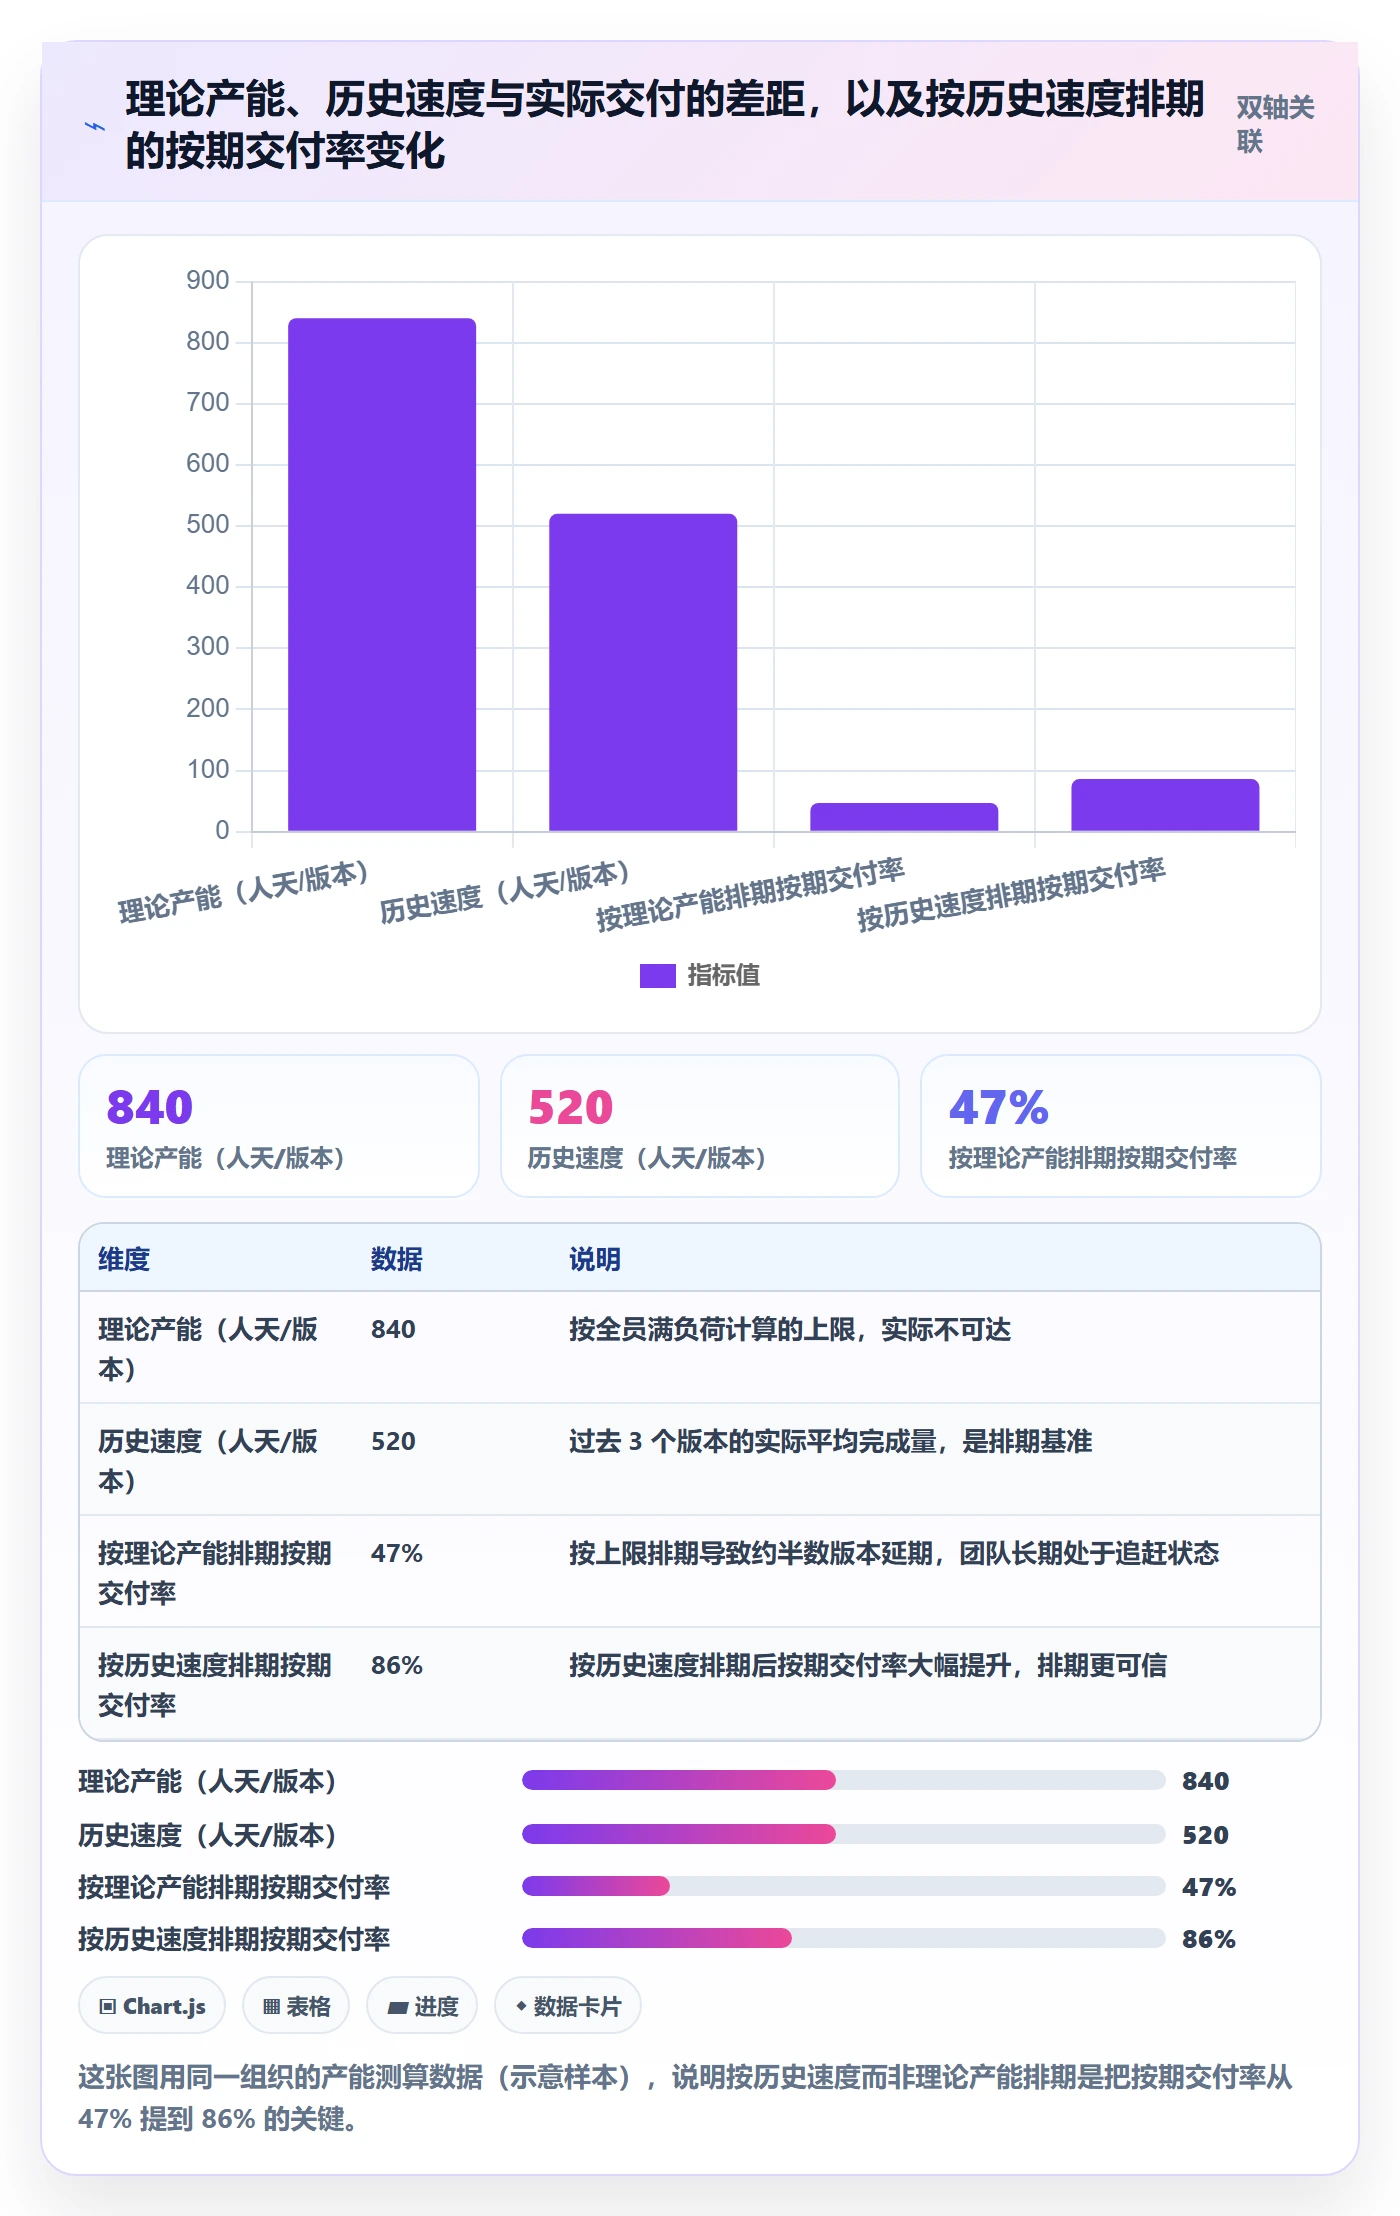Click the 表格 tag

296,2005
